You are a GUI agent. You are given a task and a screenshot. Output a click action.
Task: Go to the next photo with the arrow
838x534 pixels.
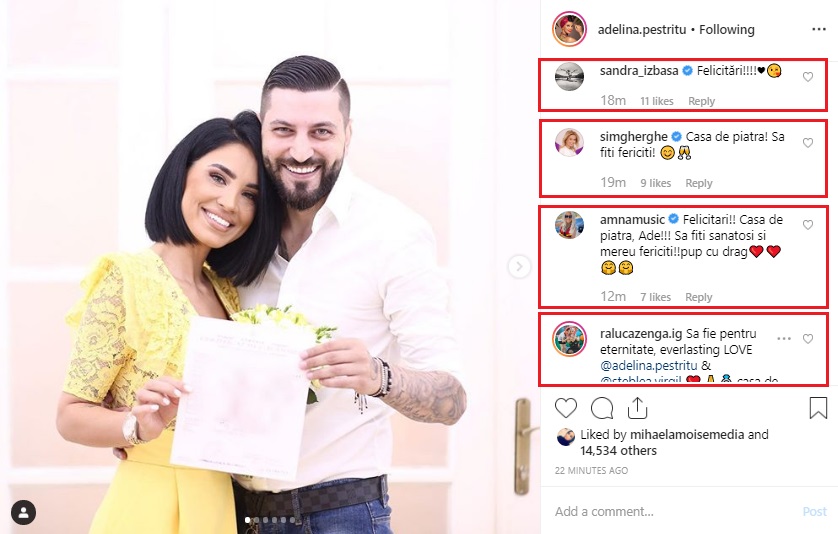(519, 266)
